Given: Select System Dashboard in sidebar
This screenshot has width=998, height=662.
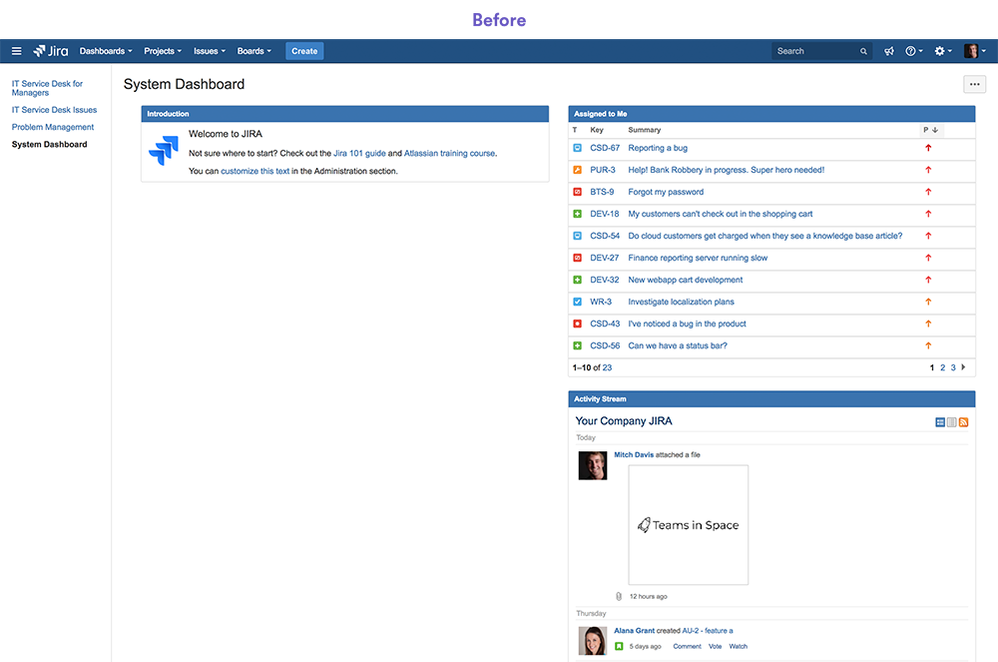Looking at the screenshot, I should coord(50,144).
